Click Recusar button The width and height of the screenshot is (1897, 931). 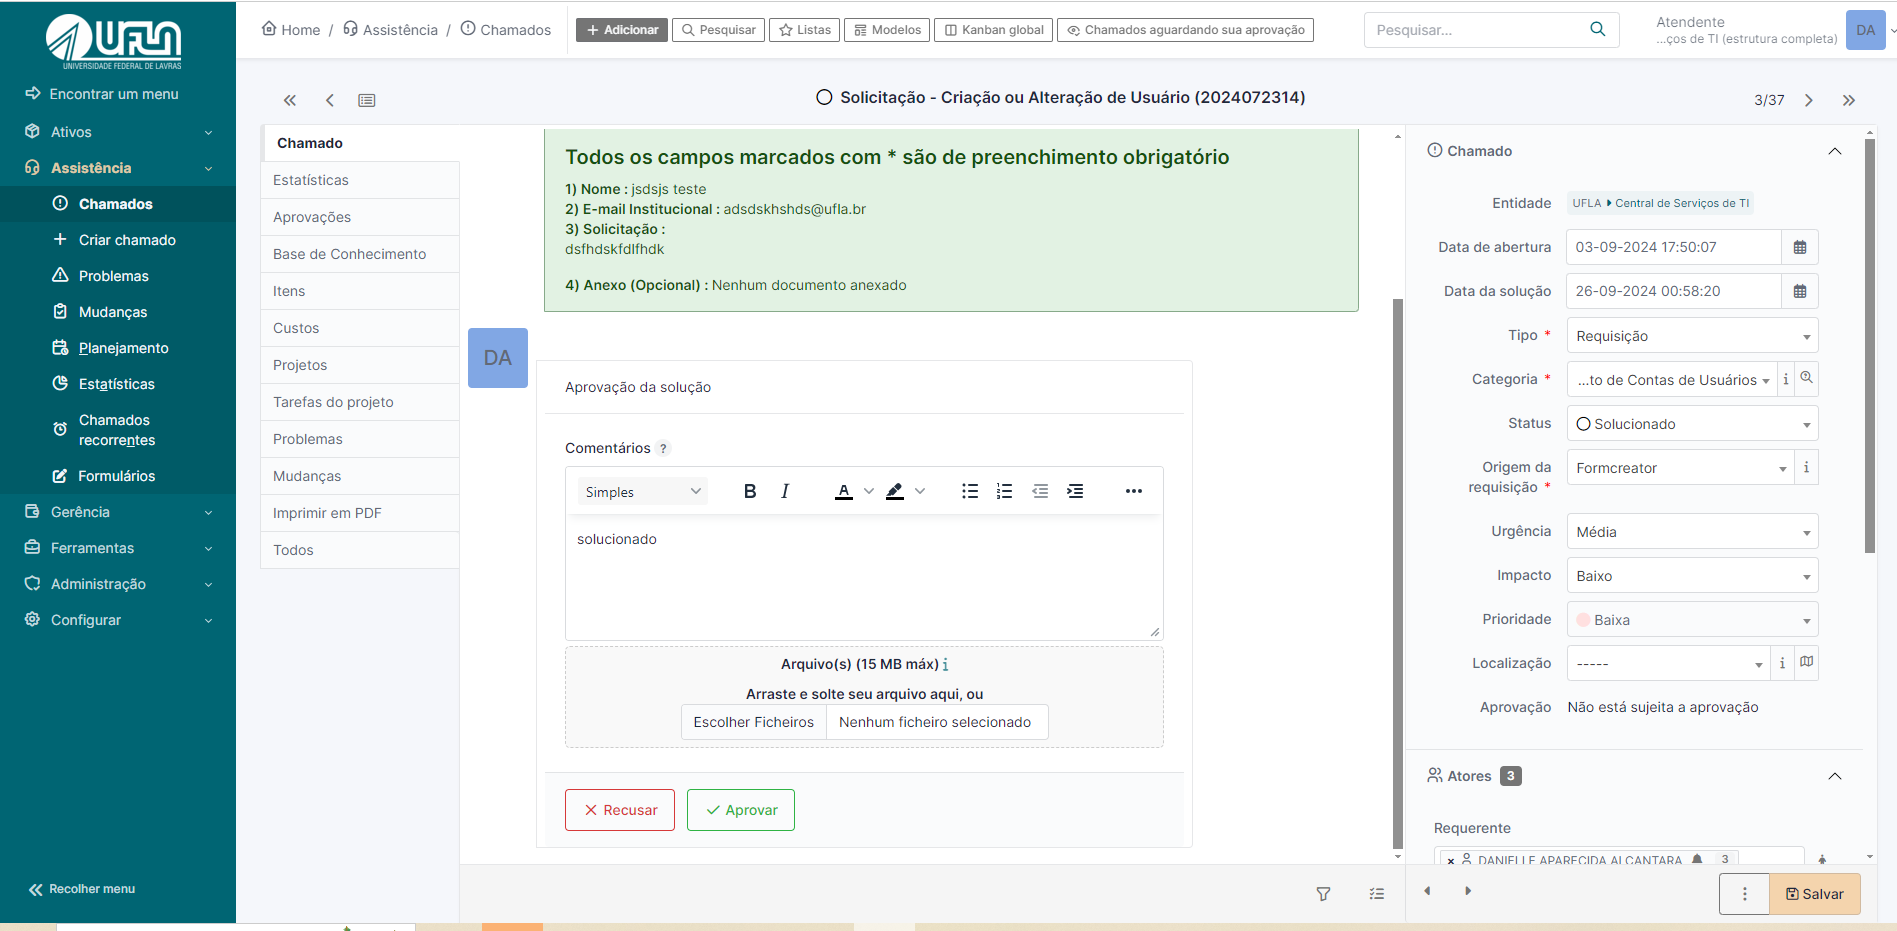point(620,810)
